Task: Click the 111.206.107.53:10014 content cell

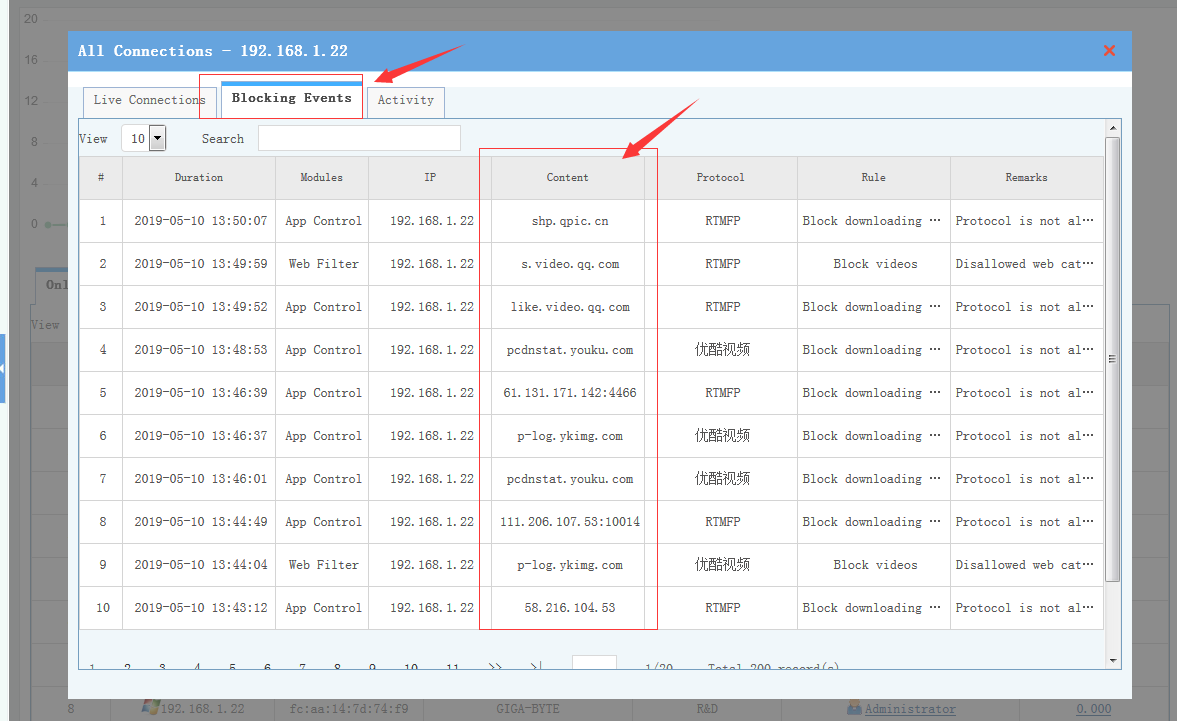Action: [570, 522]
